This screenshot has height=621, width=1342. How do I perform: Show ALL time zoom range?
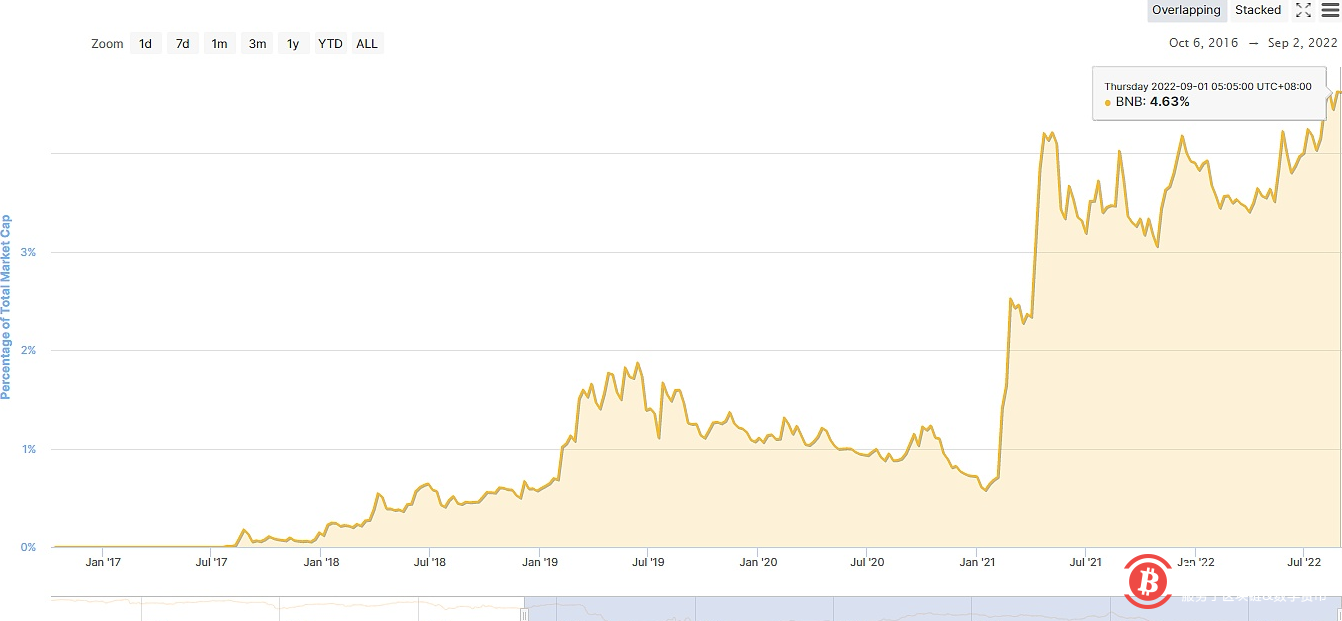tap(367, 43)
